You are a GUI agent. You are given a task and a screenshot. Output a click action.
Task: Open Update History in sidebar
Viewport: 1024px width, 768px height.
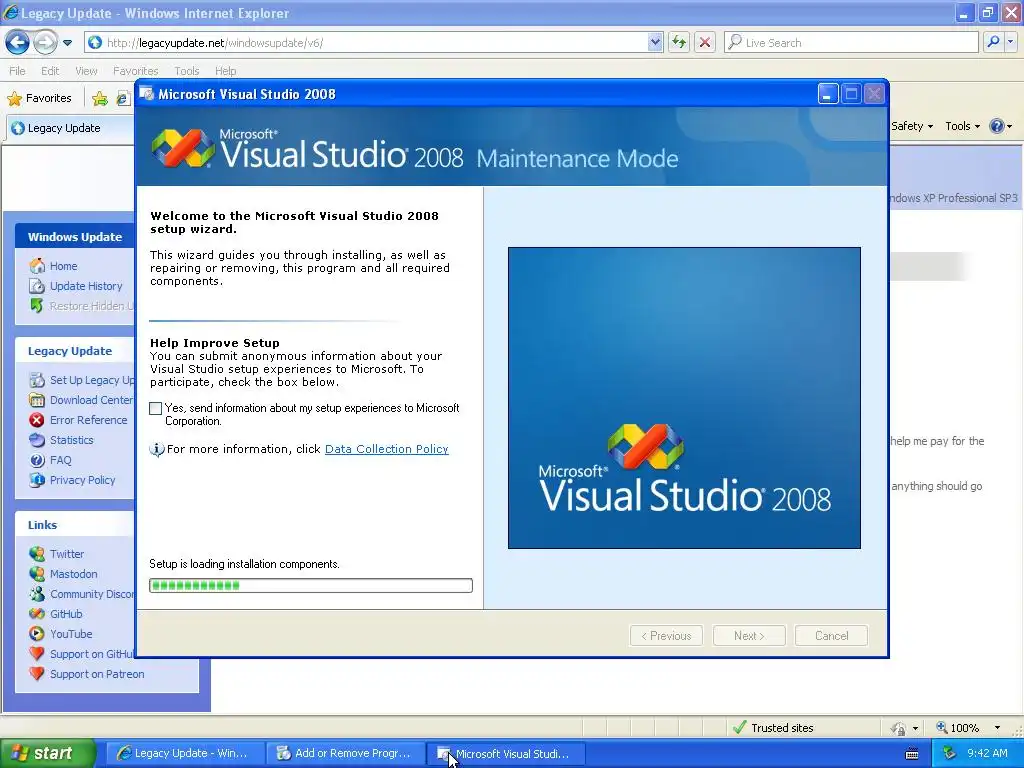(x=86, y=286)
